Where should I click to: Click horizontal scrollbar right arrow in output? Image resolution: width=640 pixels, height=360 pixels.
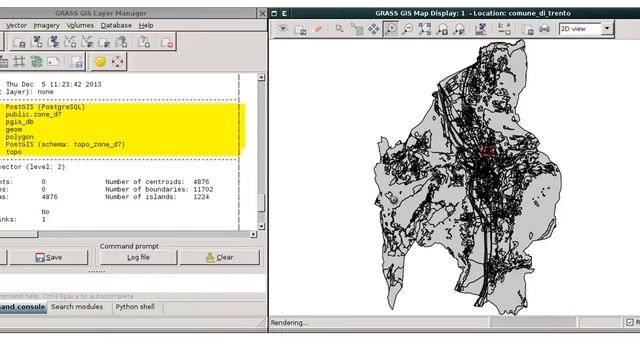[x=253, y=234]
